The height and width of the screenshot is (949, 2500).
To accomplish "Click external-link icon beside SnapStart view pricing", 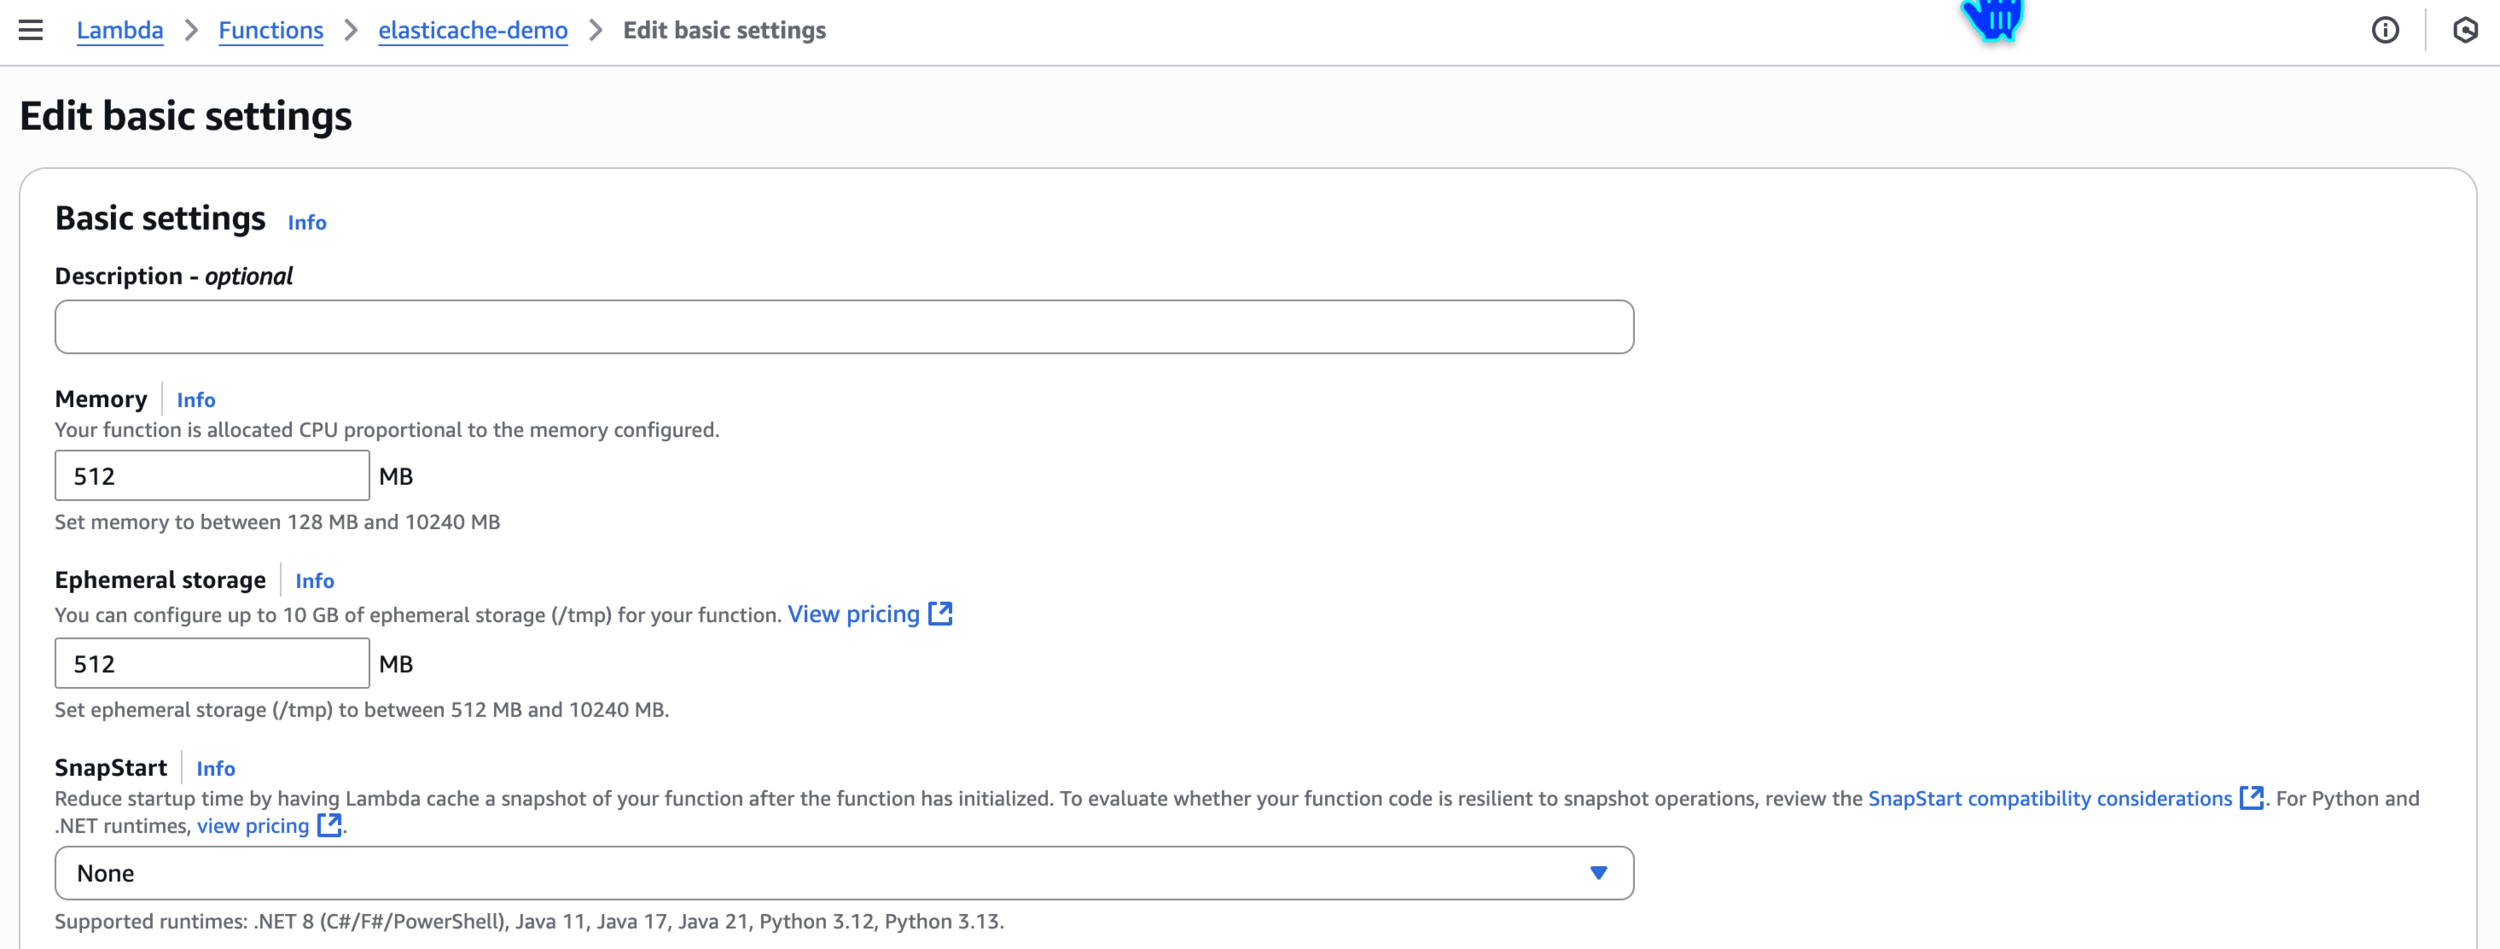I will tap(329, 825).
